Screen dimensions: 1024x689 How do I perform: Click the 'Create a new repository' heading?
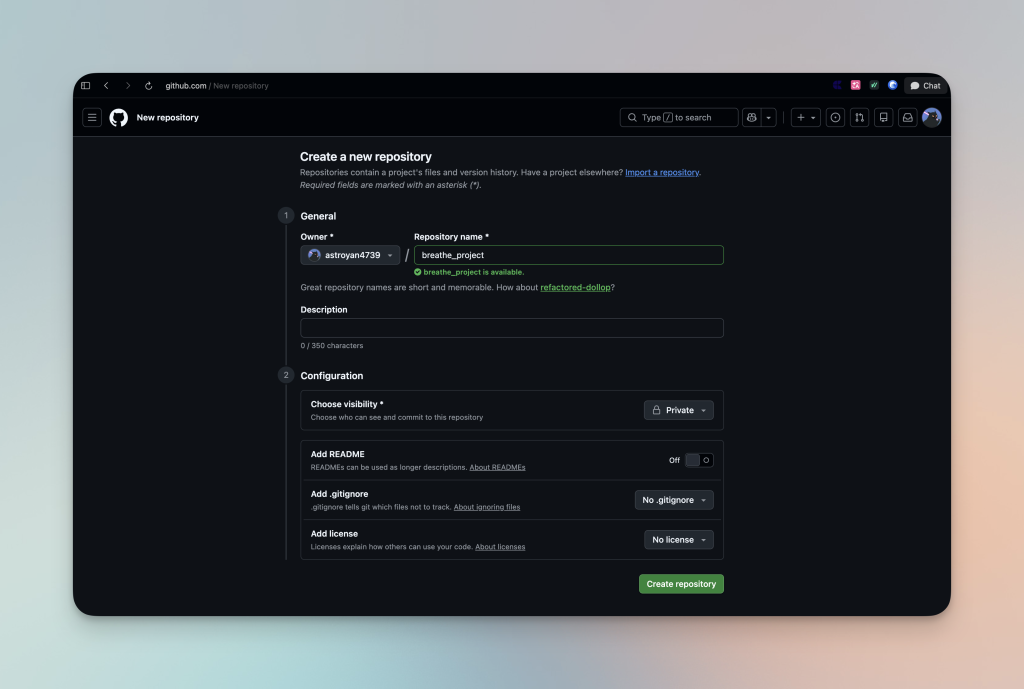(366, 157)
